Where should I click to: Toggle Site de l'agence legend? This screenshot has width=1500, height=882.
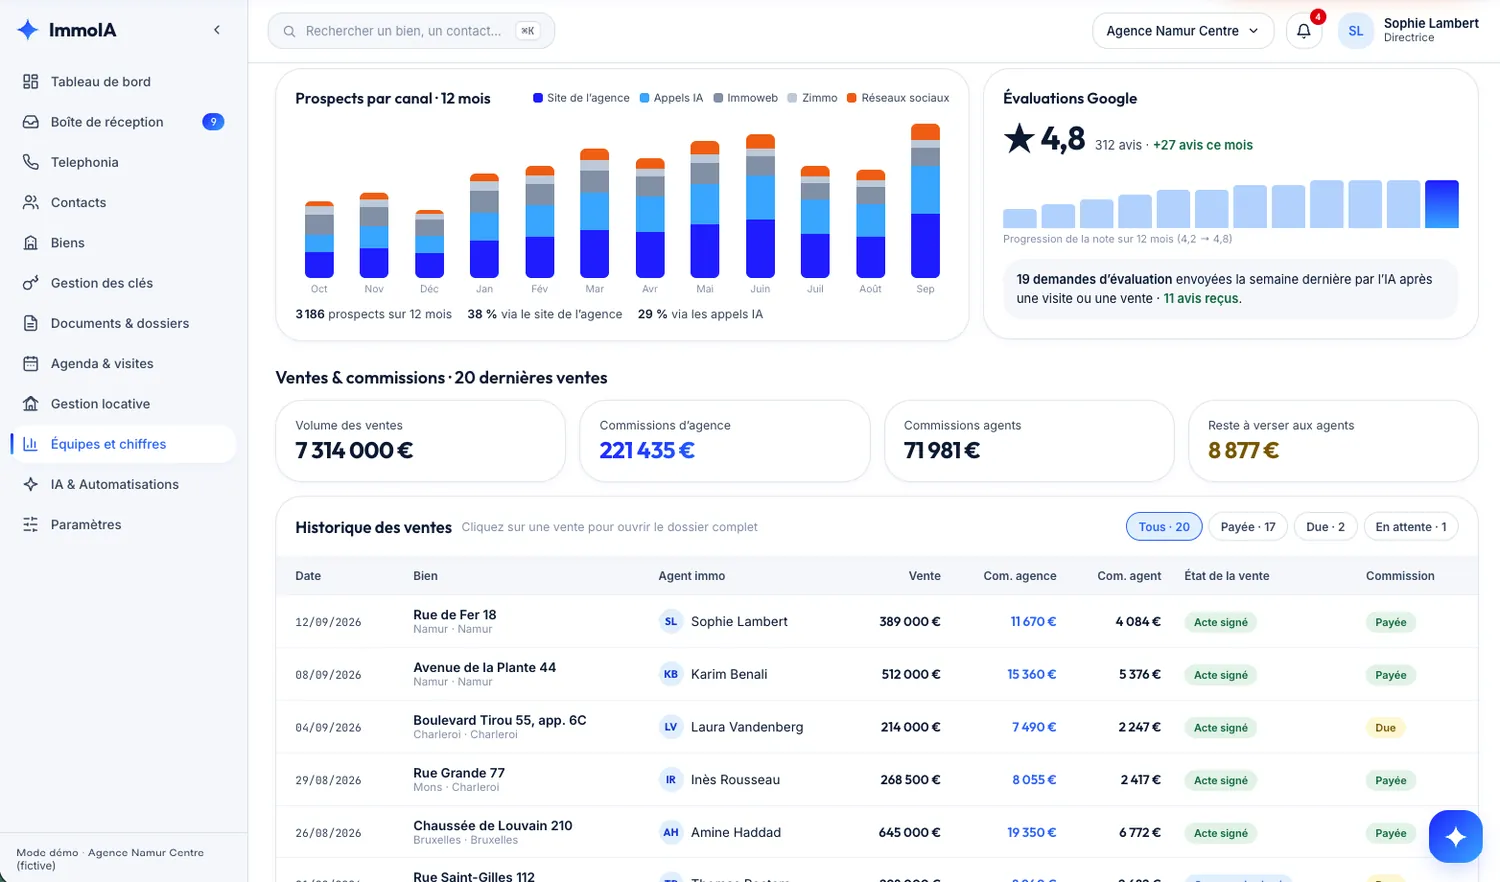click(581, 98)
